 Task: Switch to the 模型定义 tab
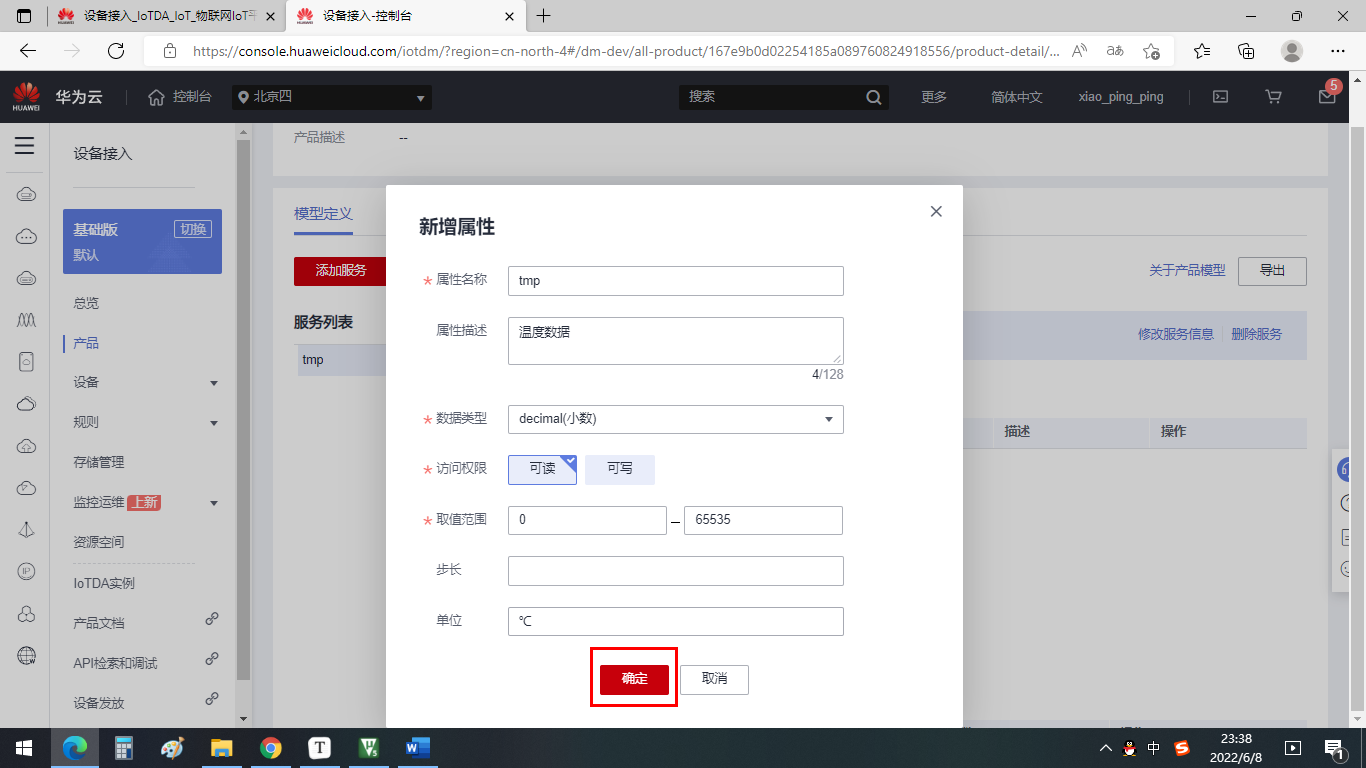point(323,214)
